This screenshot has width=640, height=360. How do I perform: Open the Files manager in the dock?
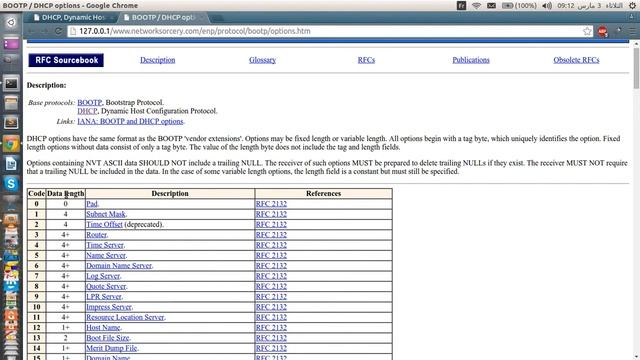pos(11,103)
